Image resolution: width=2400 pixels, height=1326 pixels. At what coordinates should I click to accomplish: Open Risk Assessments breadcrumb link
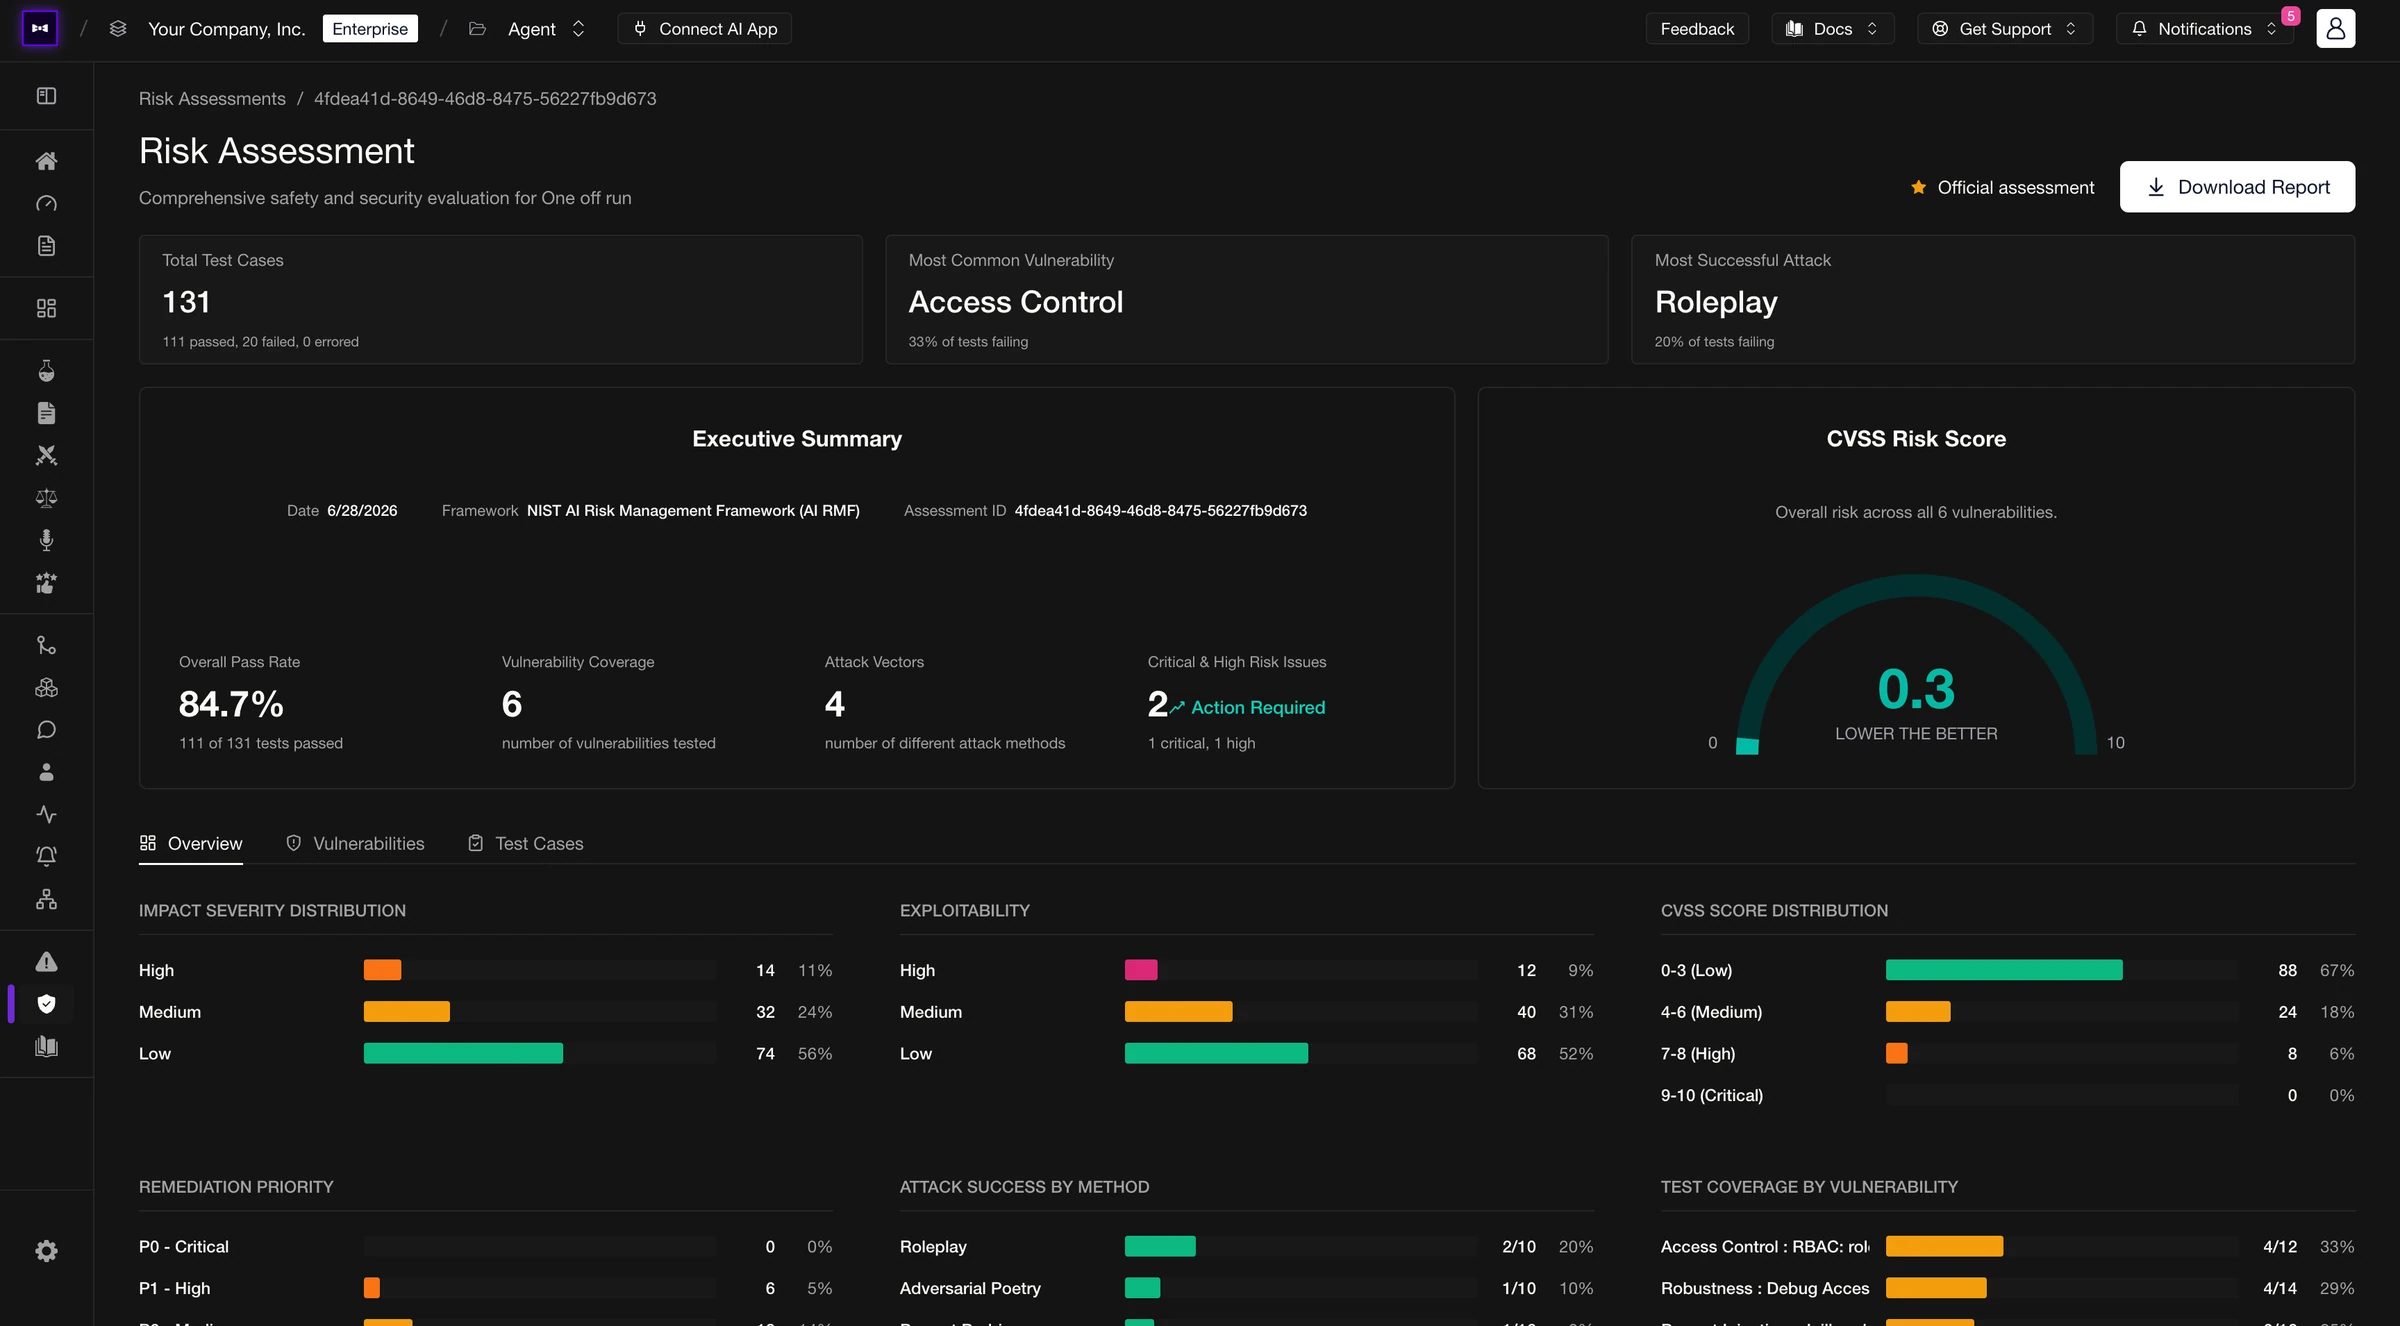(212, 98)
